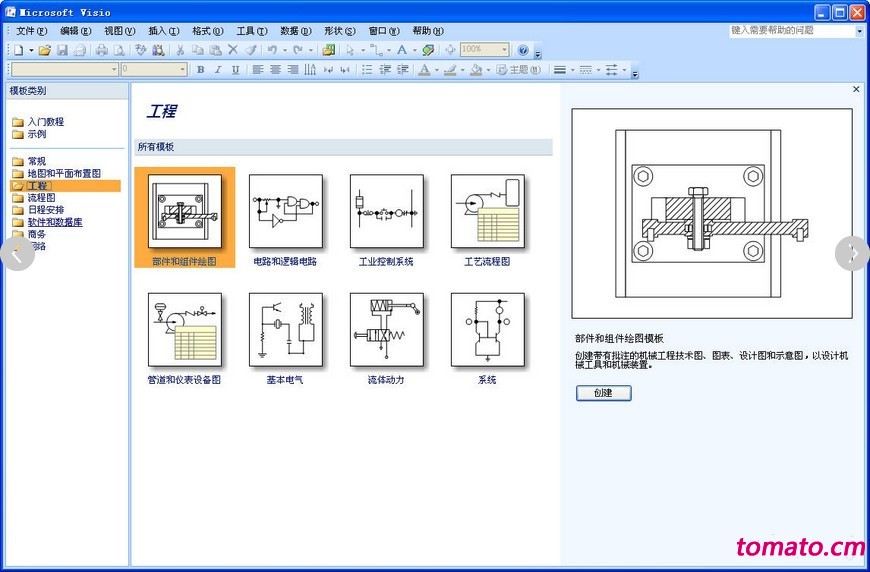Click the Help question mark icon
Image resolution: width=870 pixels, height=572 pixels.
[x=523, y=50]
